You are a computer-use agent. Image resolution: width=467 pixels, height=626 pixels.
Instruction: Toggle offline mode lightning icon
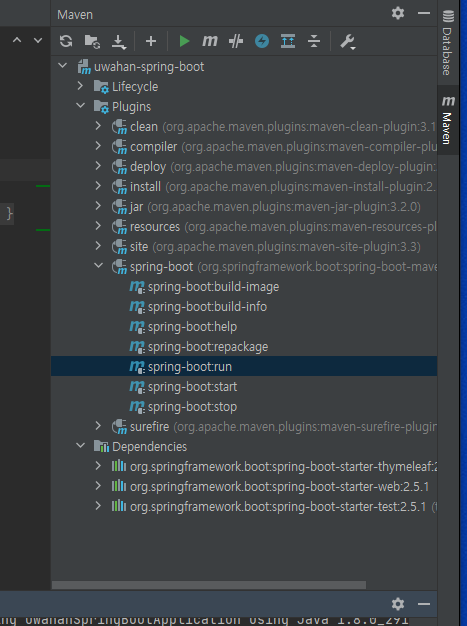coord(262,41)
